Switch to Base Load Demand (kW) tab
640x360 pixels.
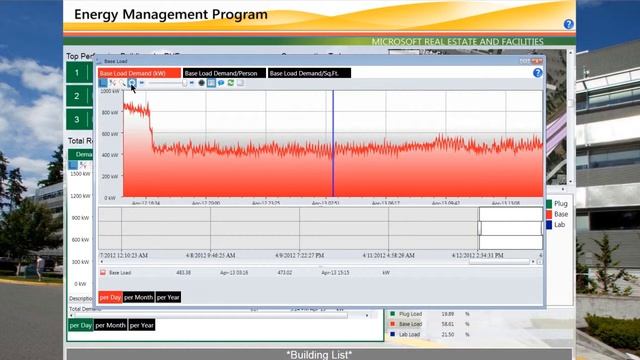[139, 73]
